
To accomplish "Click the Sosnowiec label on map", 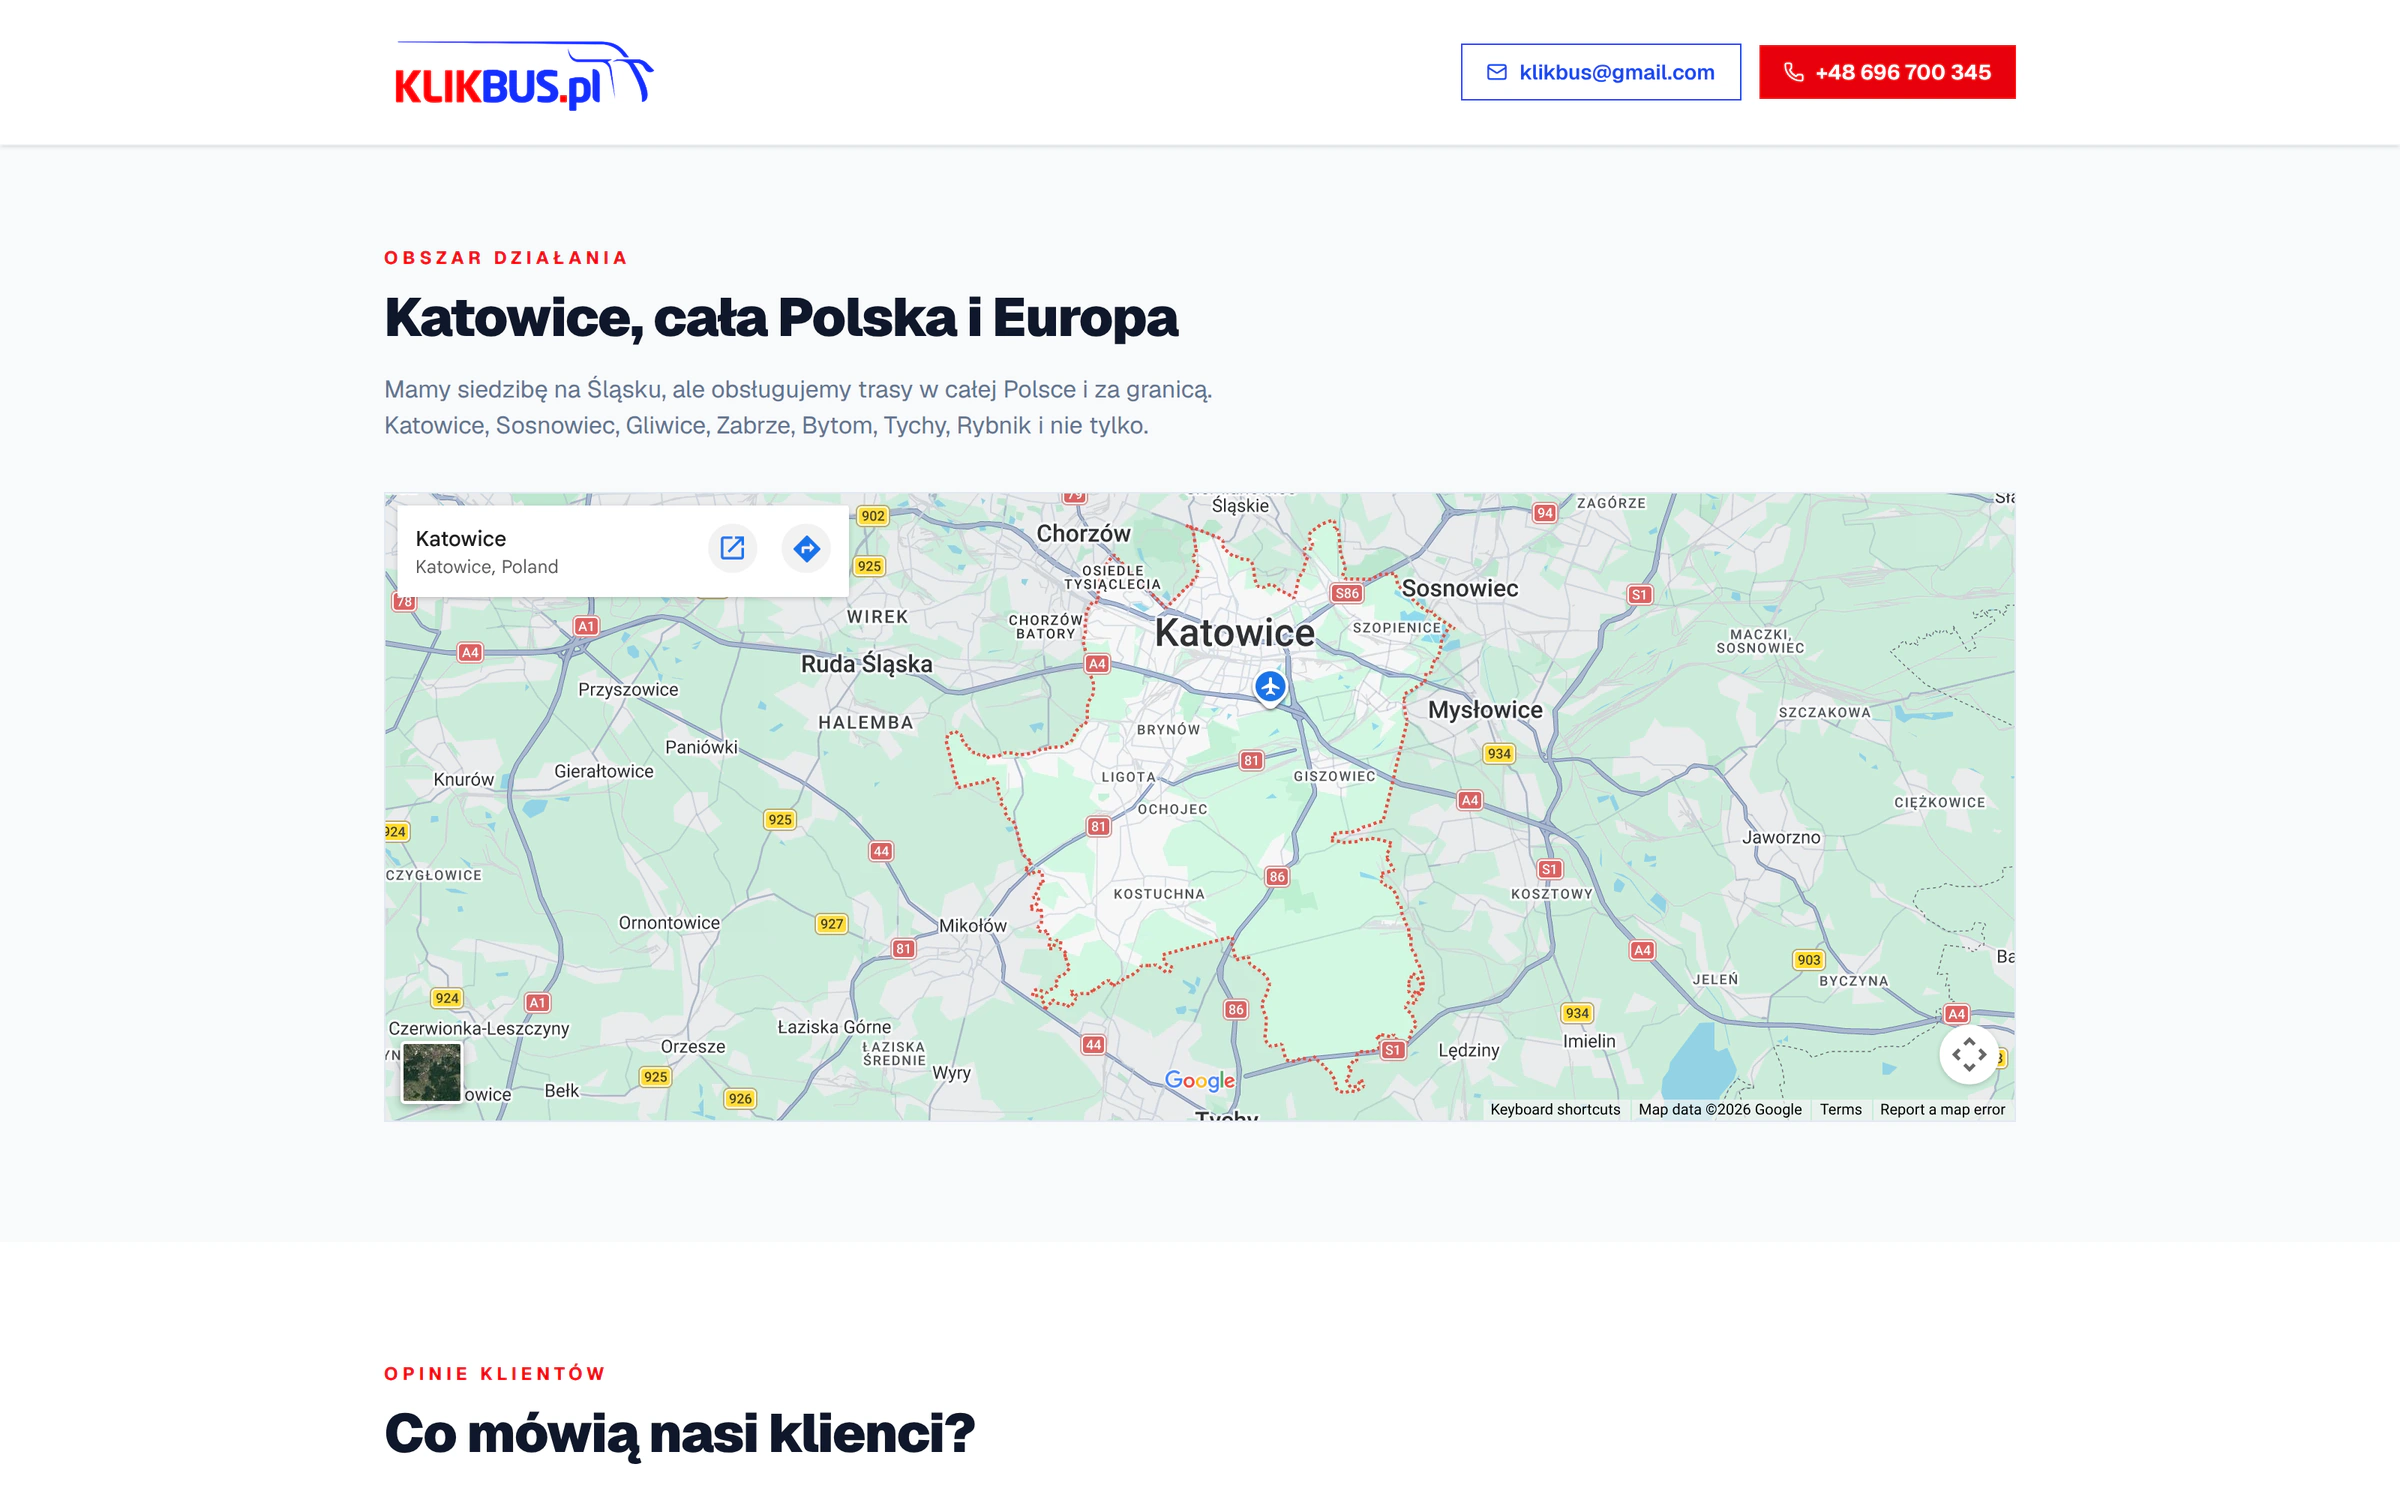I will pos(1460,588).
